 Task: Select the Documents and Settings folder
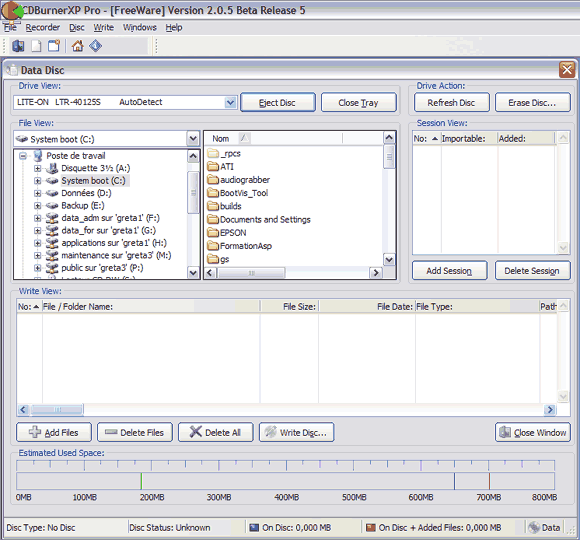(265, 219)
